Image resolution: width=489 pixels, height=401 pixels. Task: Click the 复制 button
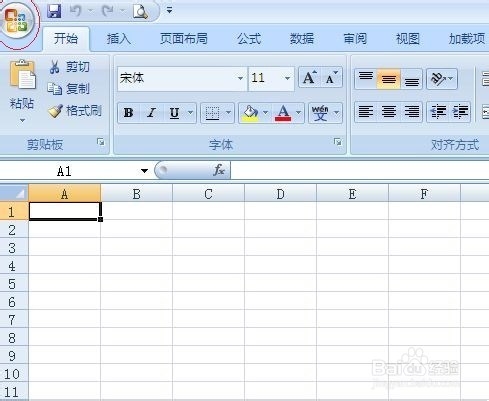coord(68,89)
